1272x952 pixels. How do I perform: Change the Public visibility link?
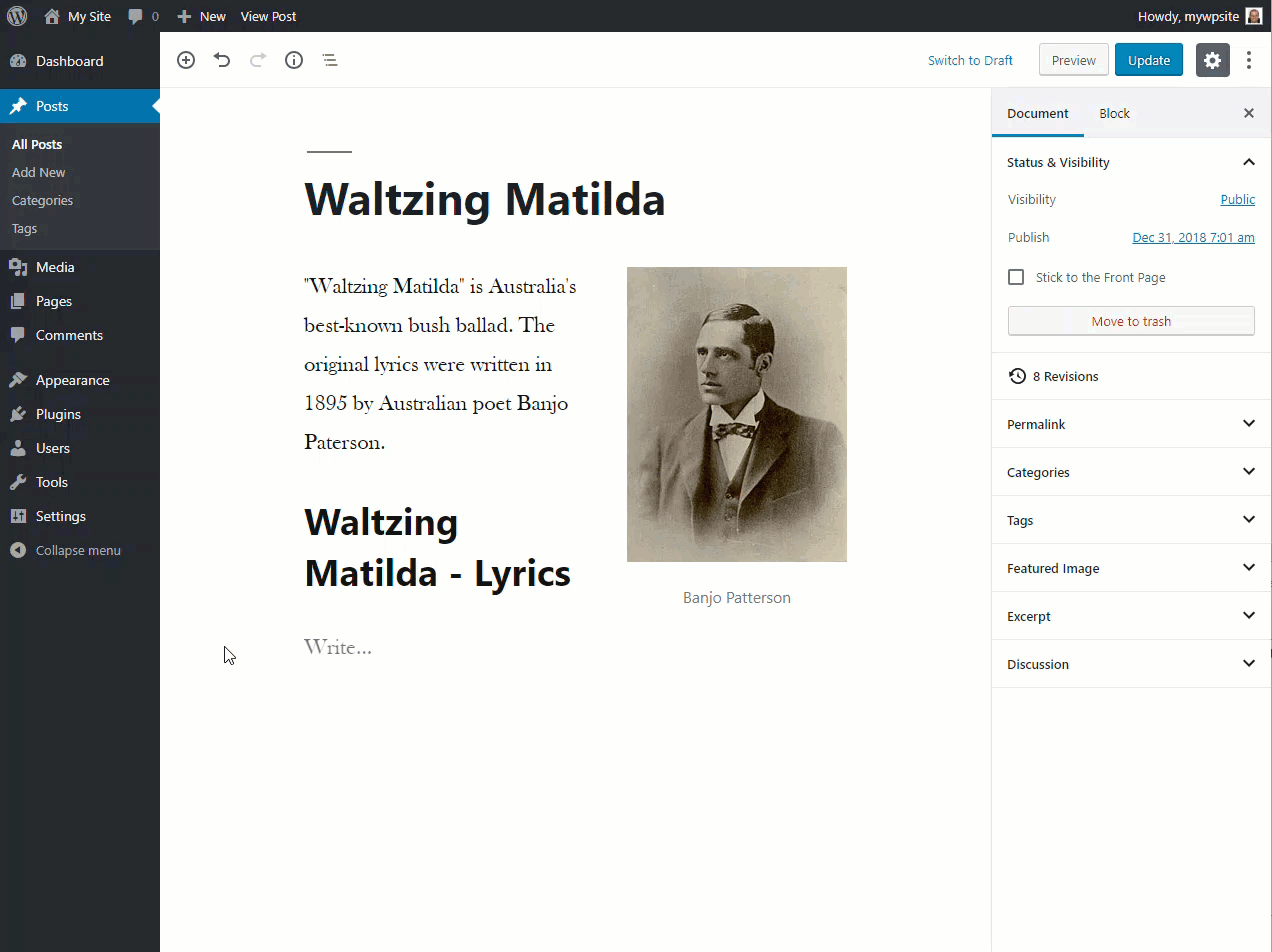pyautogui.click(x=1238, y=199)
